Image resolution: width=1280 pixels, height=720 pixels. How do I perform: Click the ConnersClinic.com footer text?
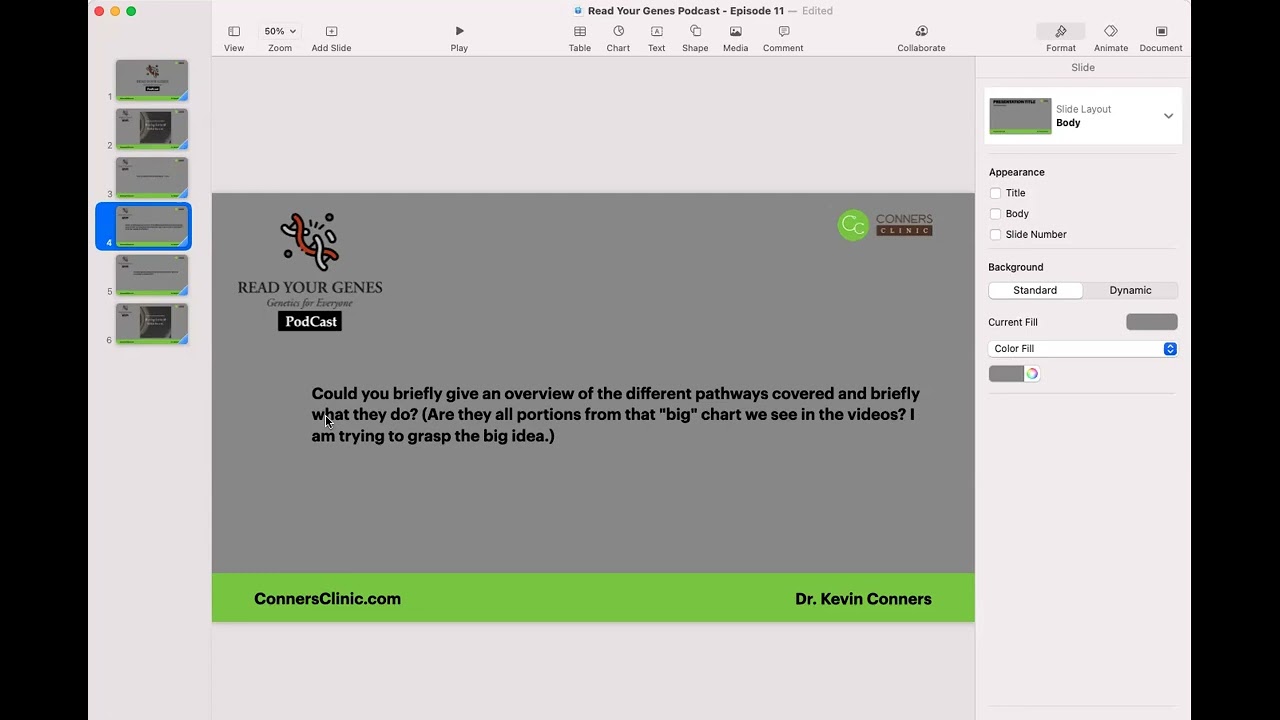[x=327, y=599]
